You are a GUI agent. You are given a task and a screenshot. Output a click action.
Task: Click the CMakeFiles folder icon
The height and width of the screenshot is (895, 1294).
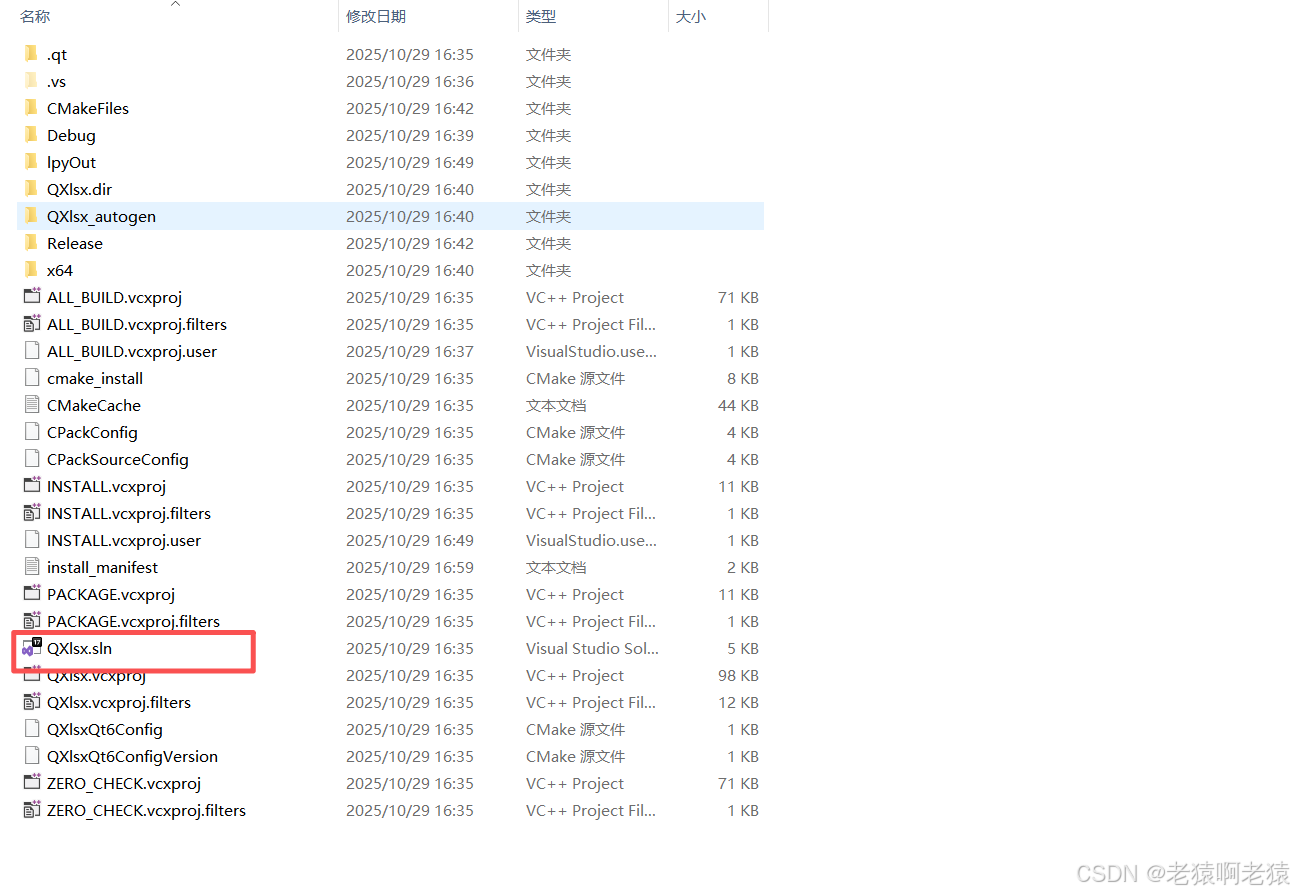point(31,108)
